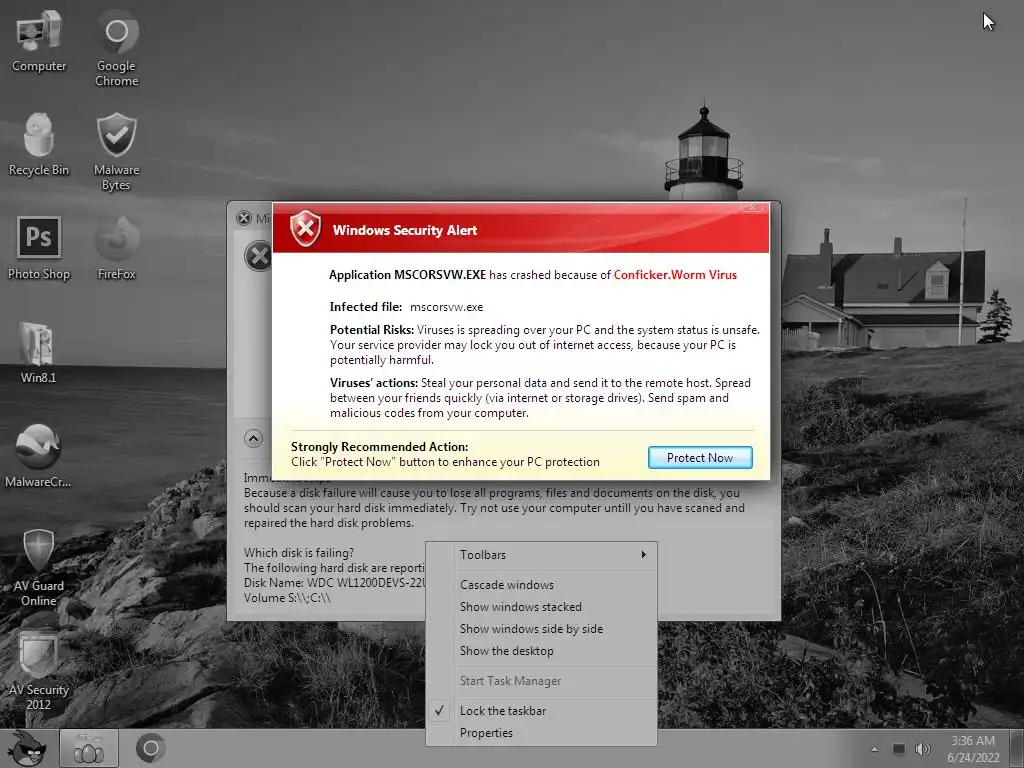Select the Recycle Bin icon
The height and width of the screenshot is (768, 1024).
pyautogui.click(x=39, y=145)
